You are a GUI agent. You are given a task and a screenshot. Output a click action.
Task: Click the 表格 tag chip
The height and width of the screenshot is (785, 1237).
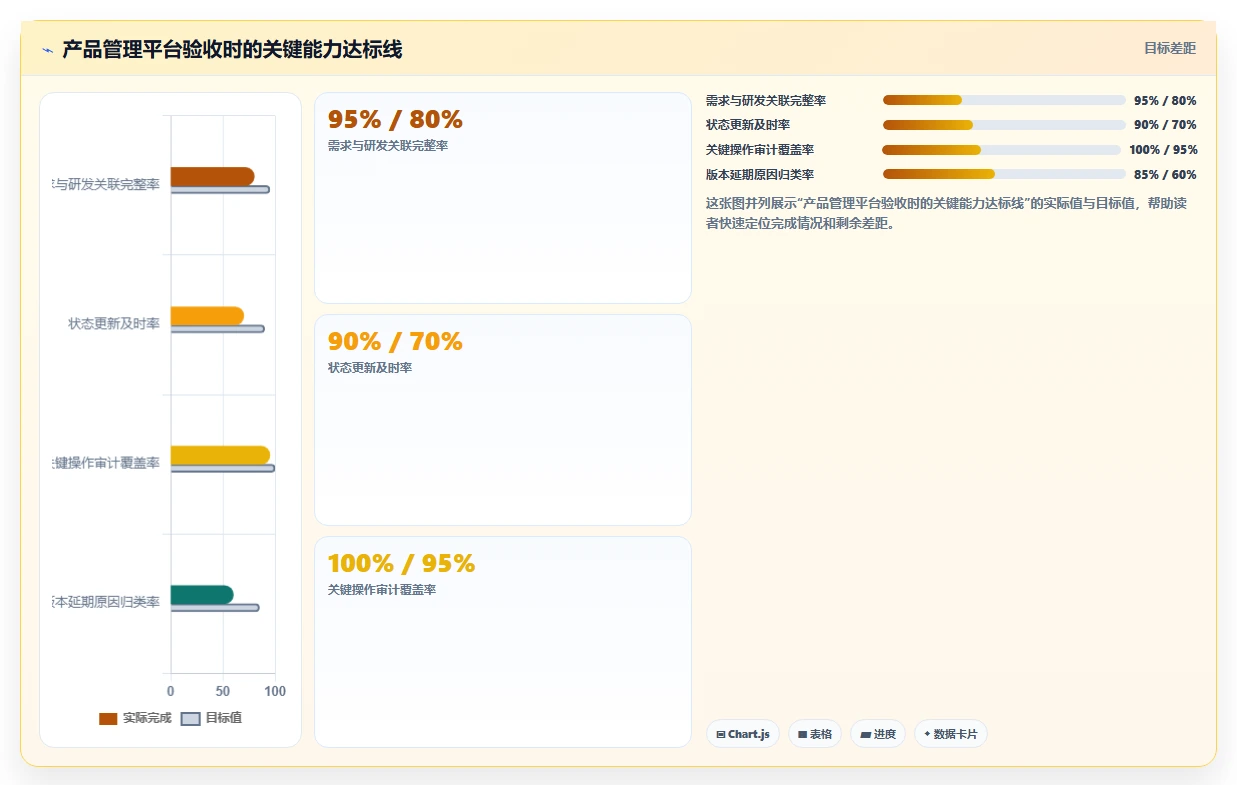(815, 734)
